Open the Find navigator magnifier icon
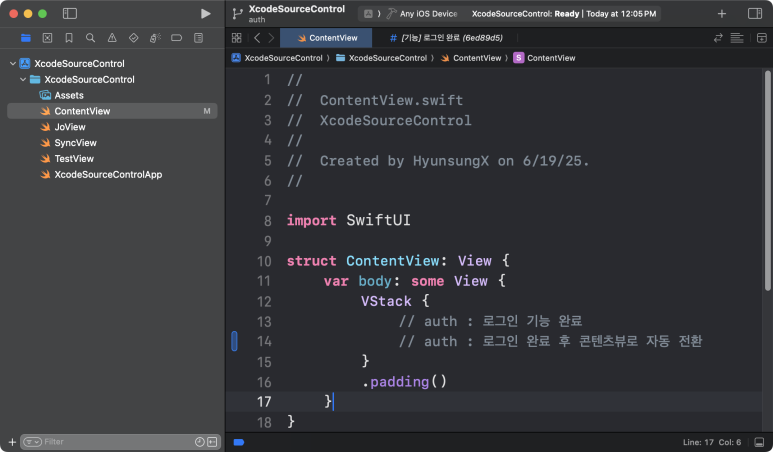This screenshot has height=452, width=773. coord(90,38)
